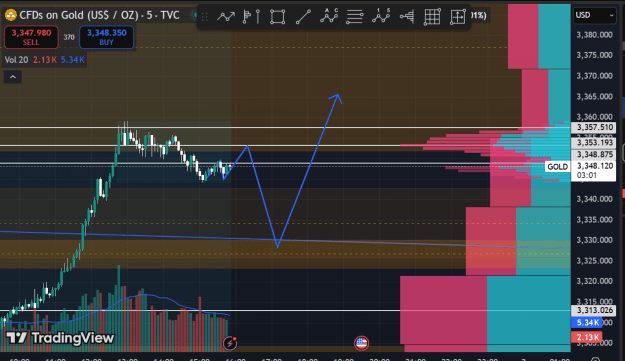Open the lightning bolt event marker

pyautogui.click(x=230, y=343)
